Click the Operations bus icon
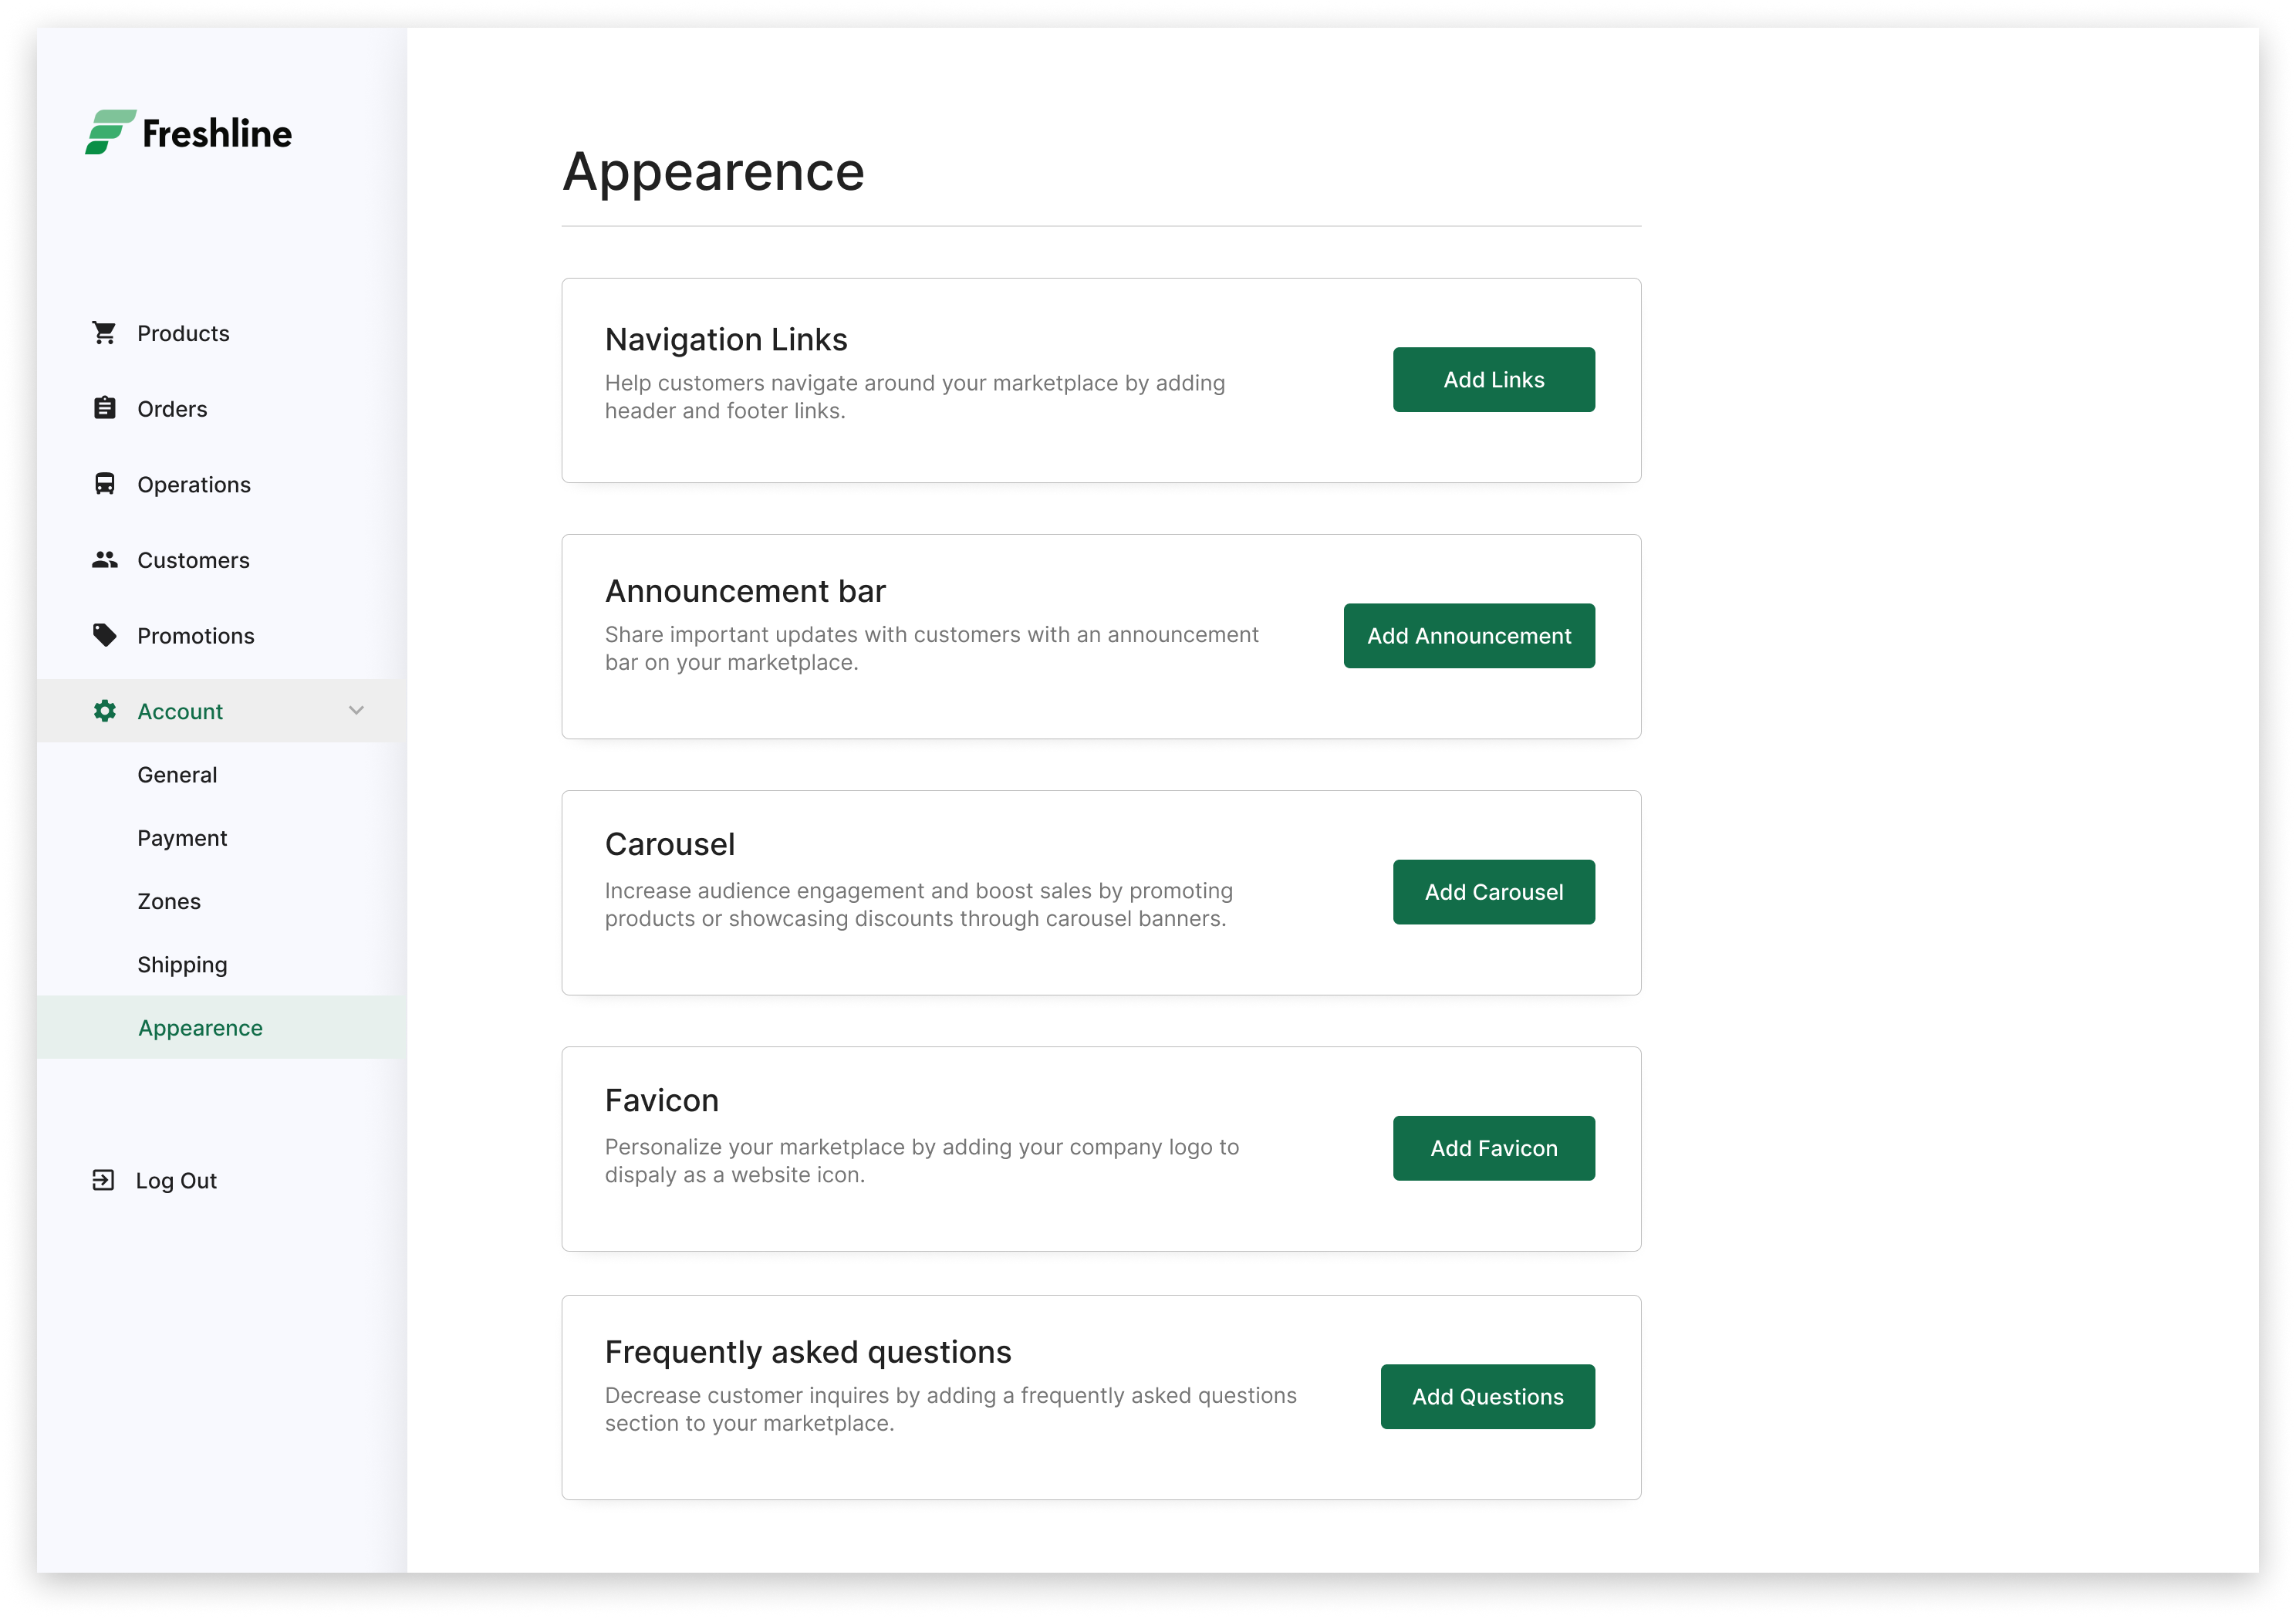2296x1619 pixels. 104,484
